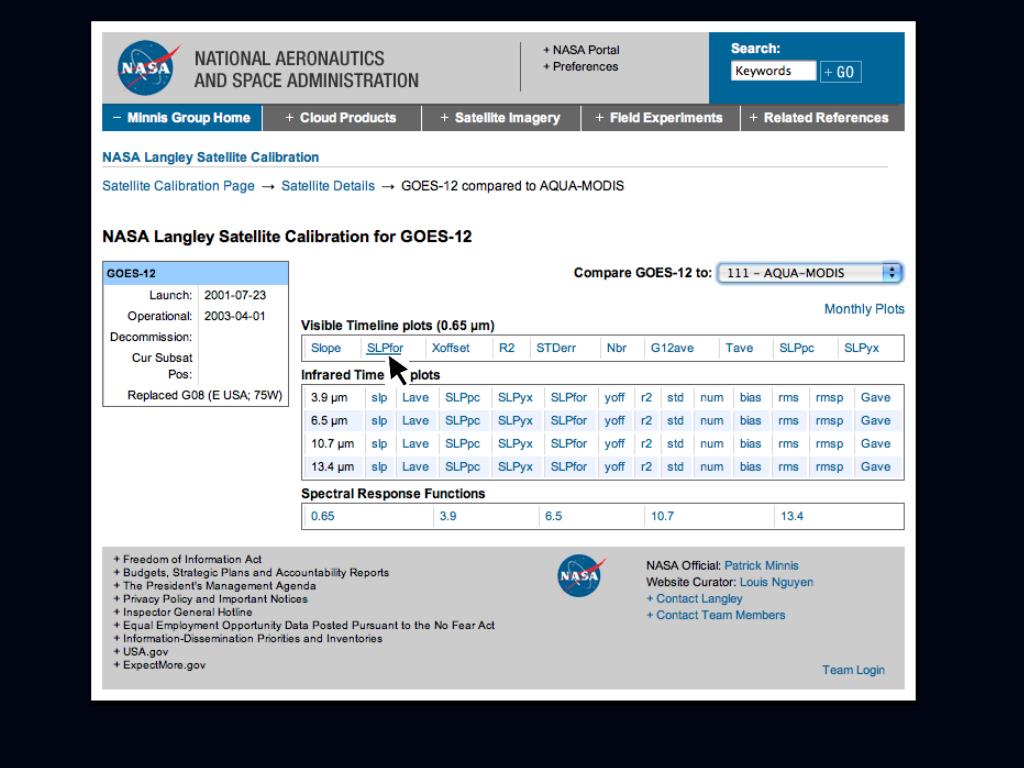The width and height of the screenshot is (1024, 768).
Task: Click the GO search button
Action: coord(840,72)
